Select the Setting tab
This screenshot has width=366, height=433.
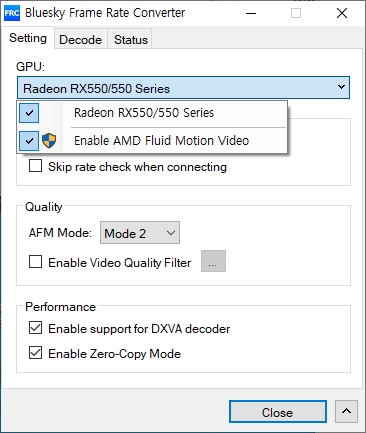tap(28, 38)
